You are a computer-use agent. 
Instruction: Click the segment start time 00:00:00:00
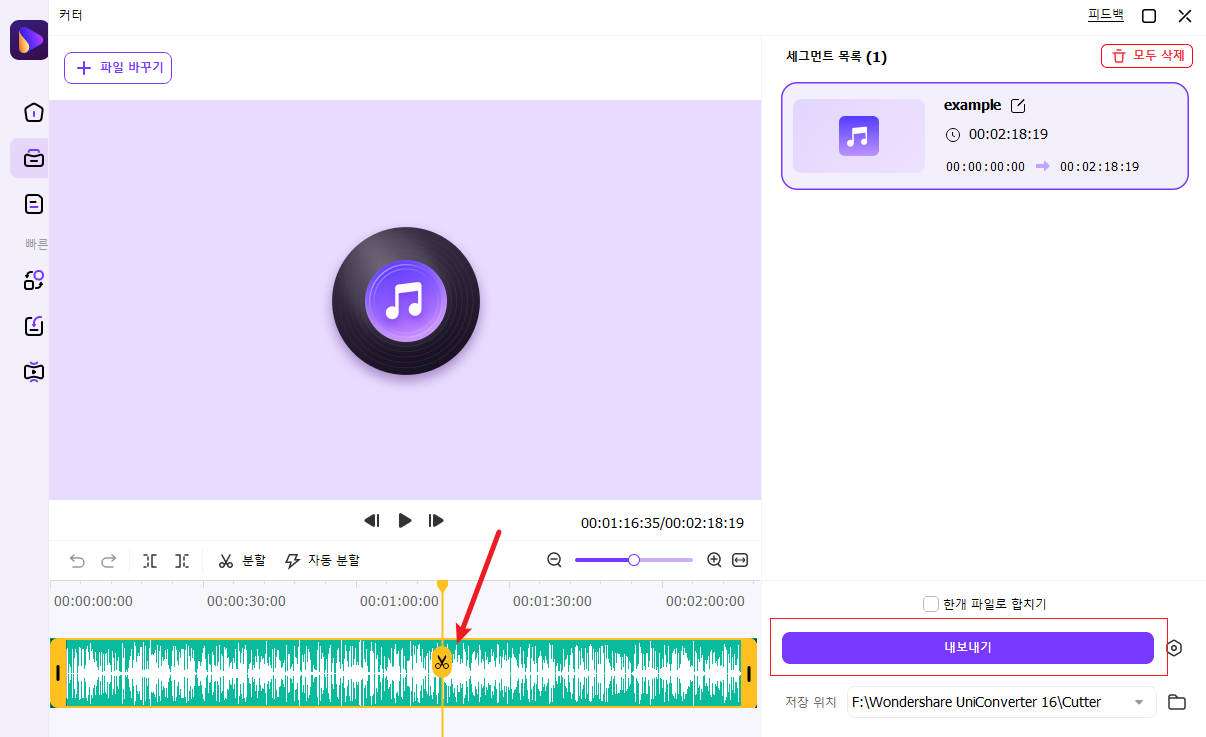pos(985,167)
